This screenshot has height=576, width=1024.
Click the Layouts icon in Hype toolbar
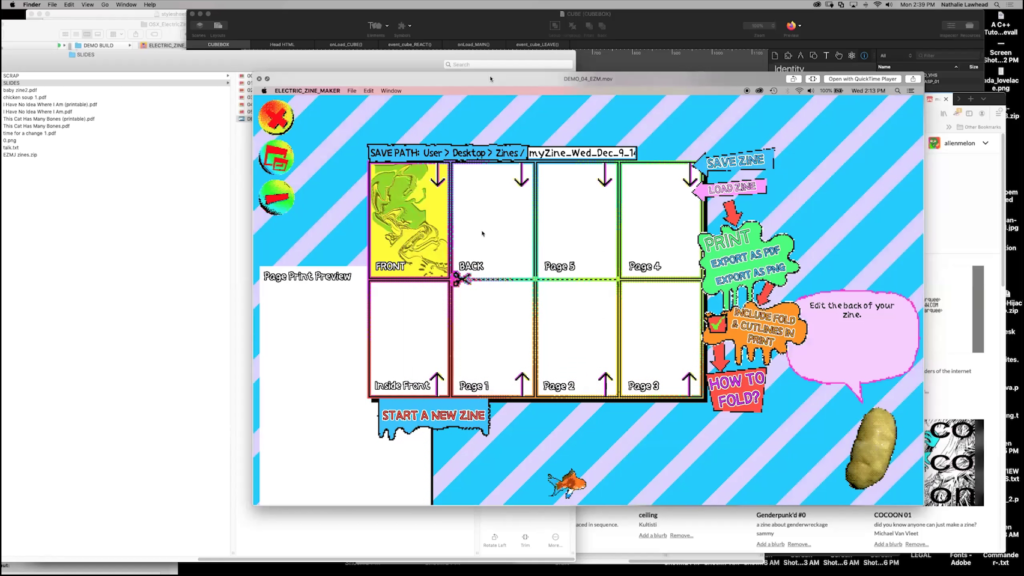[218, 26]
